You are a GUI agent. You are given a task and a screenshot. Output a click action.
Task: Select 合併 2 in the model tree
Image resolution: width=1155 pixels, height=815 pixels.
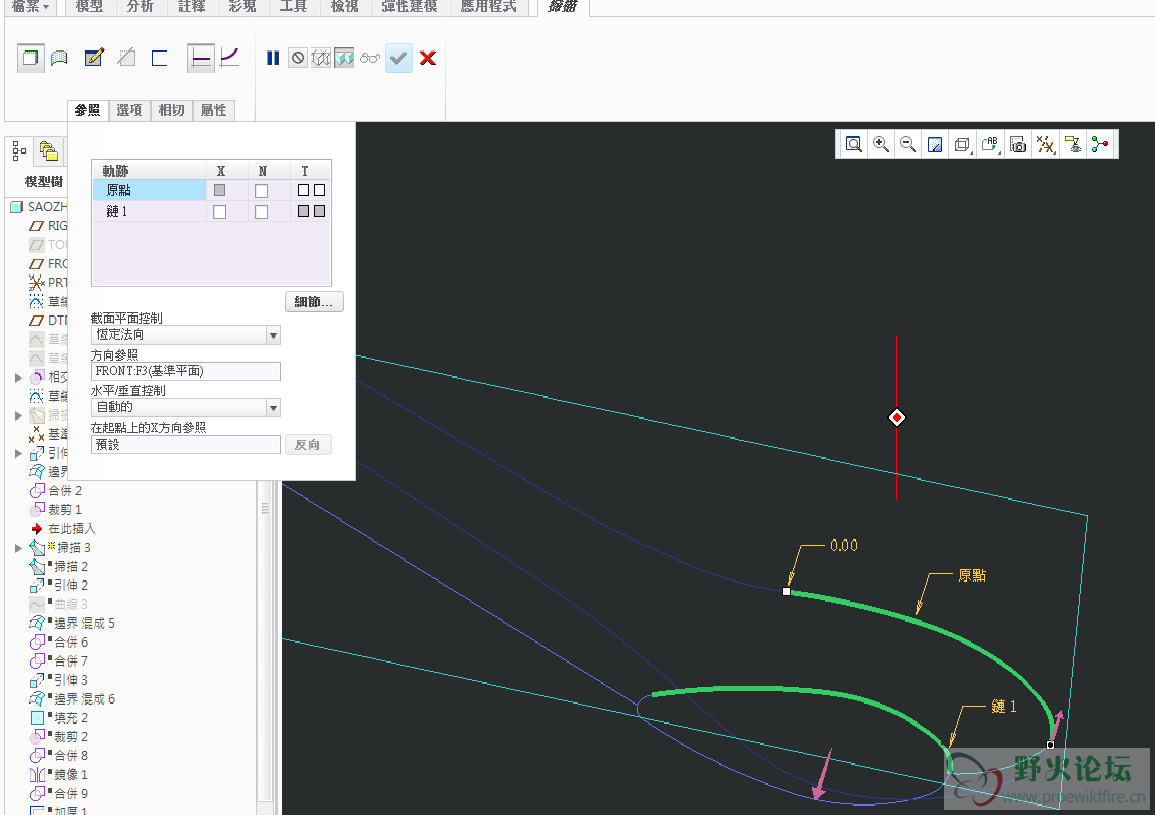(x=56, y=491)
